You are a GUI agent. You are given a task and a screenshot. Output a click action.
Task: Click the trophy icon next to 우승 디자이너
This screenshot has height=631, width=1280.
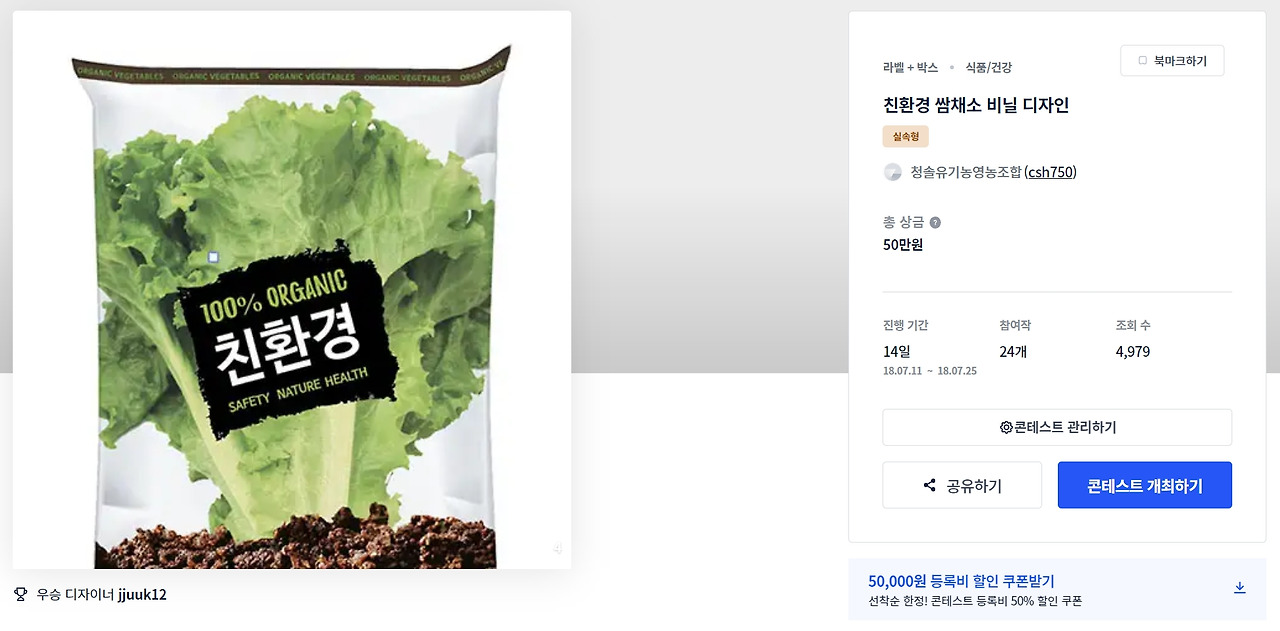pyautogui.click(x=20, y=594)
